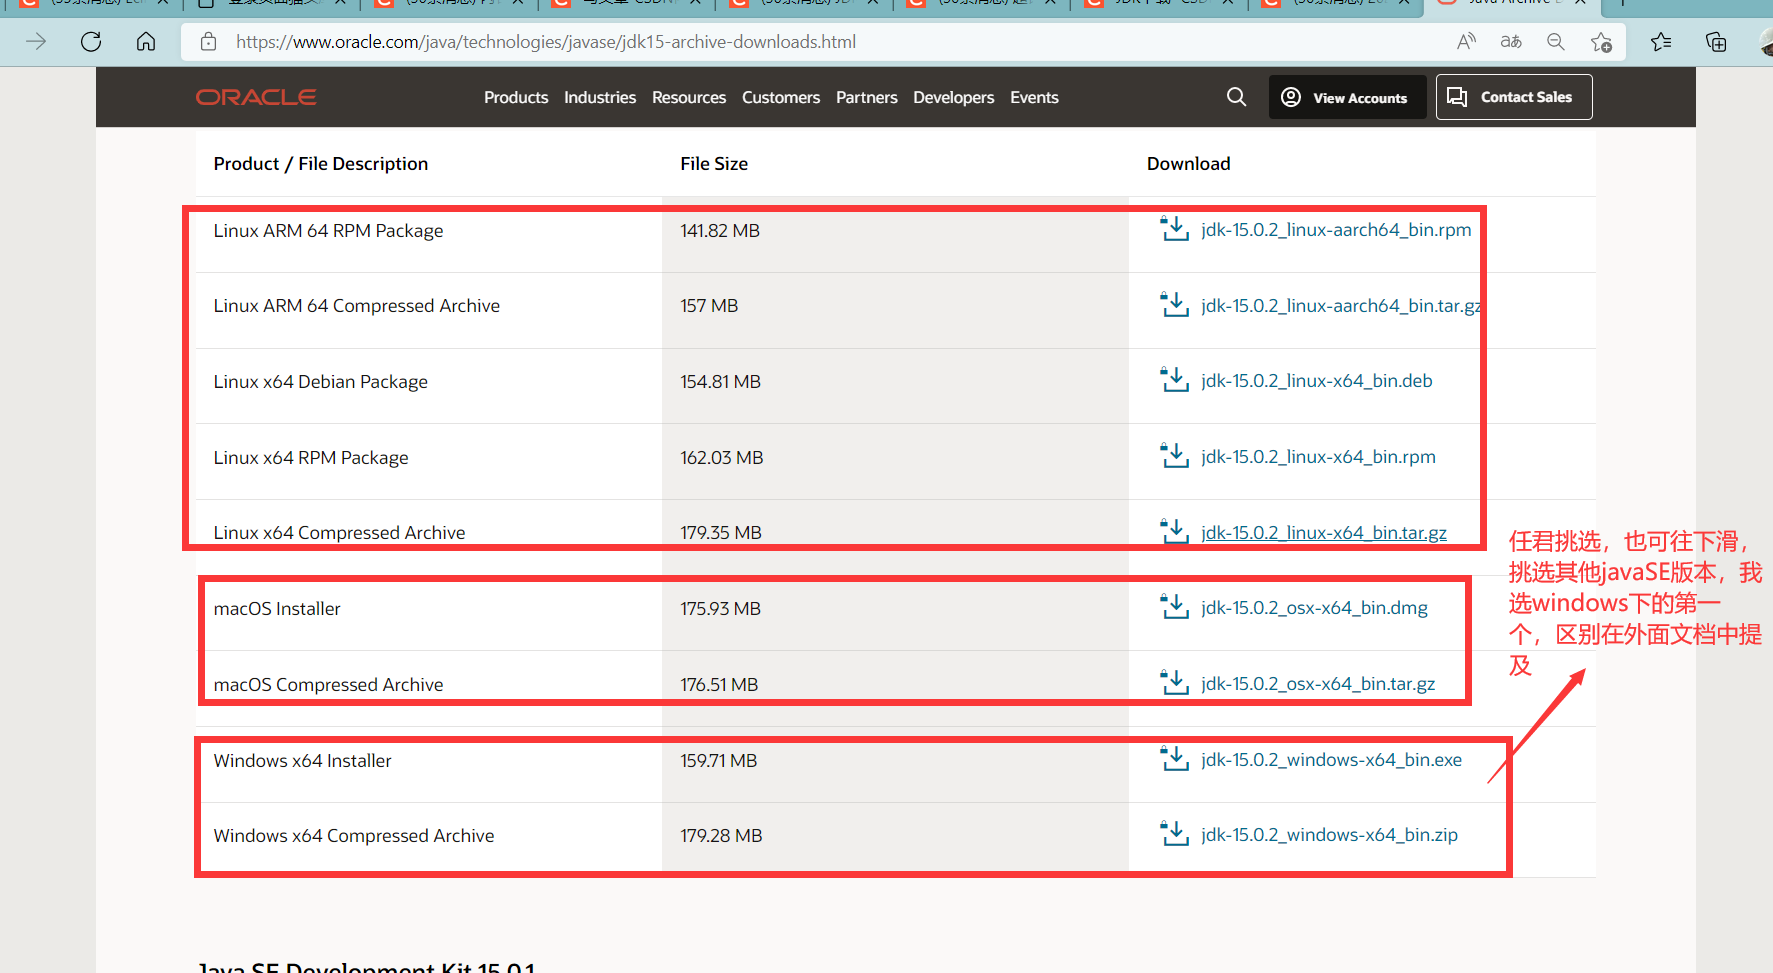Screen dimensions: 1773x973
Task: Click the Contact Sales button
Action: click(x=1513, y=96)
